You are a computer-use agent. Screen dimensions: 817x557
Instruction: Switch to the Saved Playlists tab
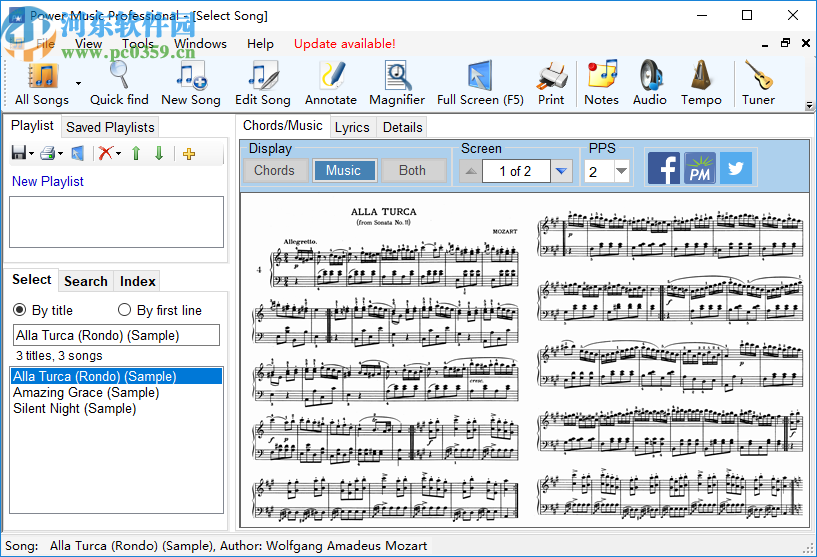(110, 127)
